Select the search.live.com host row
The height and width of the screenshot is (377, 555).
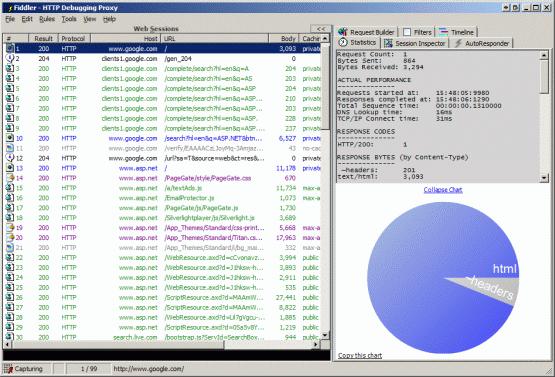click(162, 337)
